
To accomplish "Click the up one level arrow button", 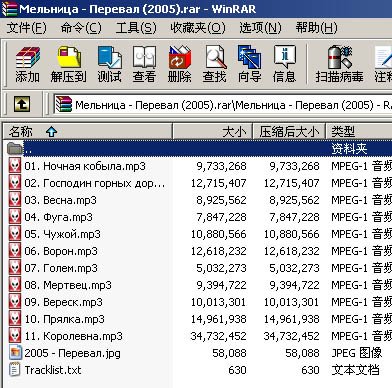I will point(22,104).
